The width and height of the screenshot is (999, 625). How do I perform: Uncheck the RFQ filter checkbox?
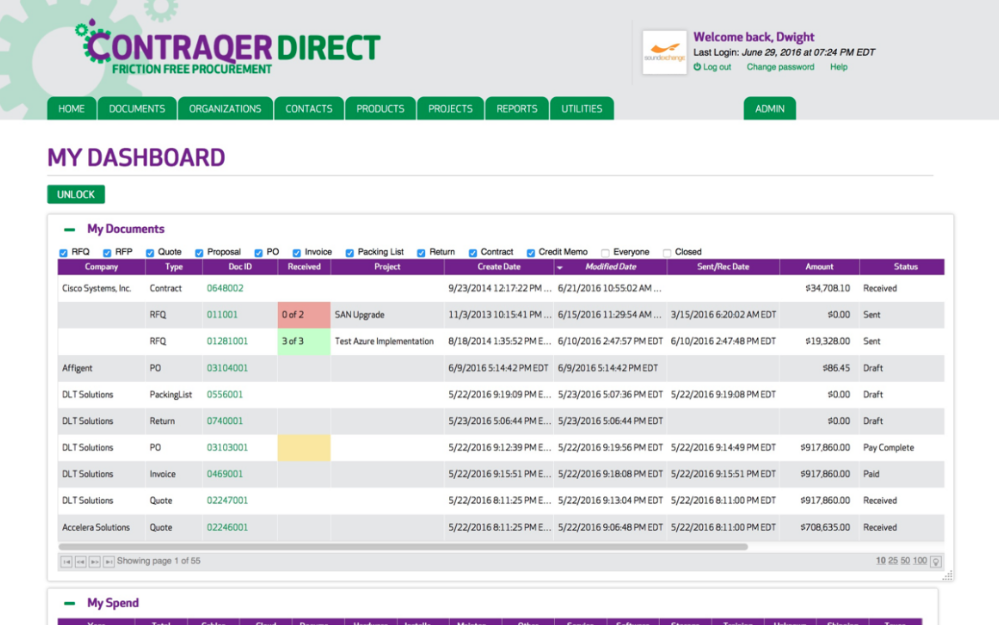pyautogui.click(x=64, y=253)
